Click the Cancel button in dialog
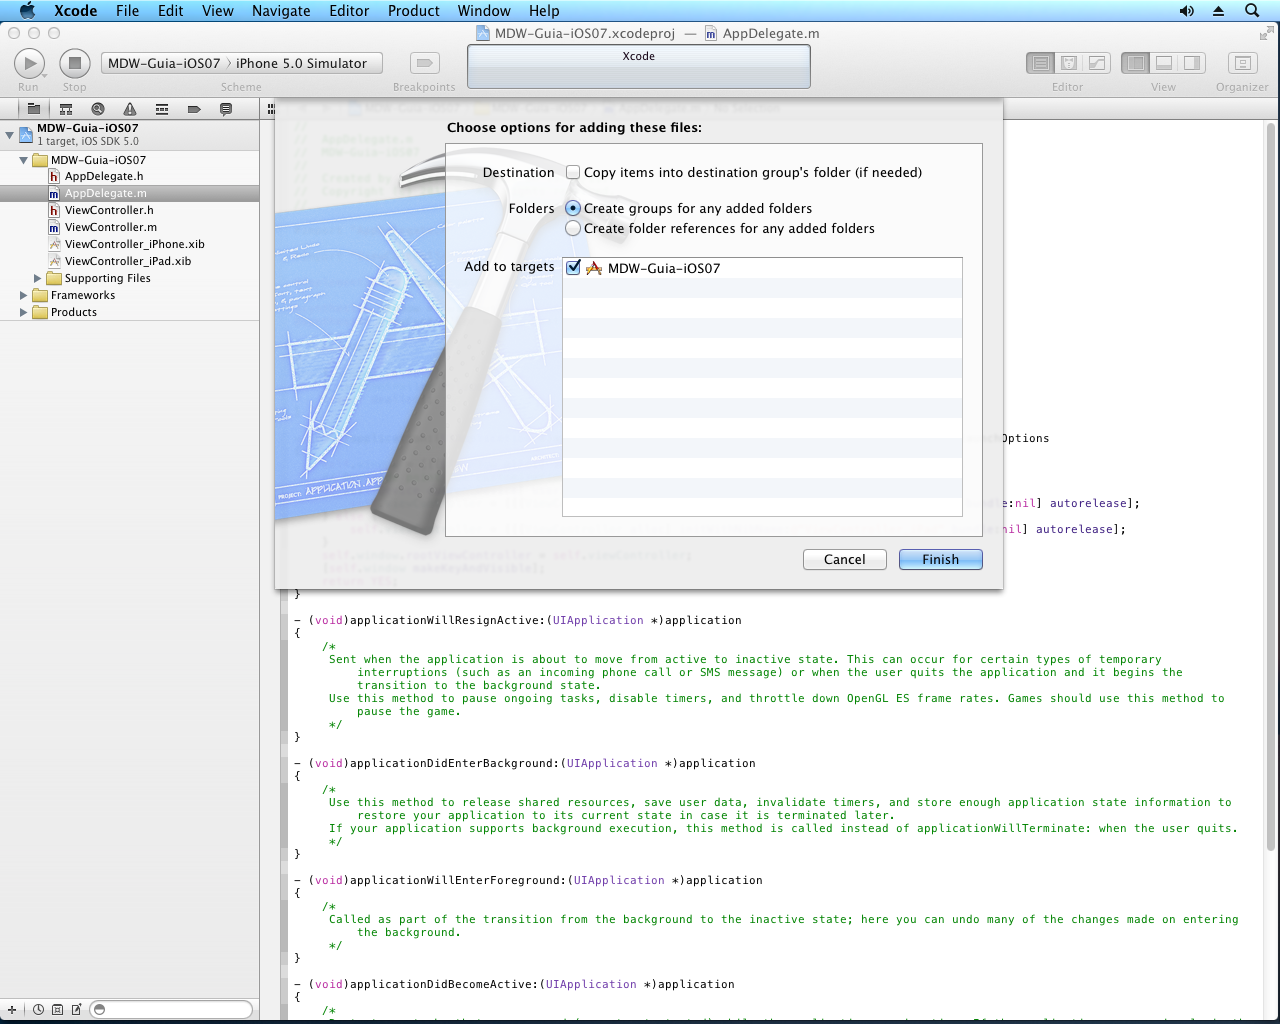Screen dimensions: 1280x1024 844,559
